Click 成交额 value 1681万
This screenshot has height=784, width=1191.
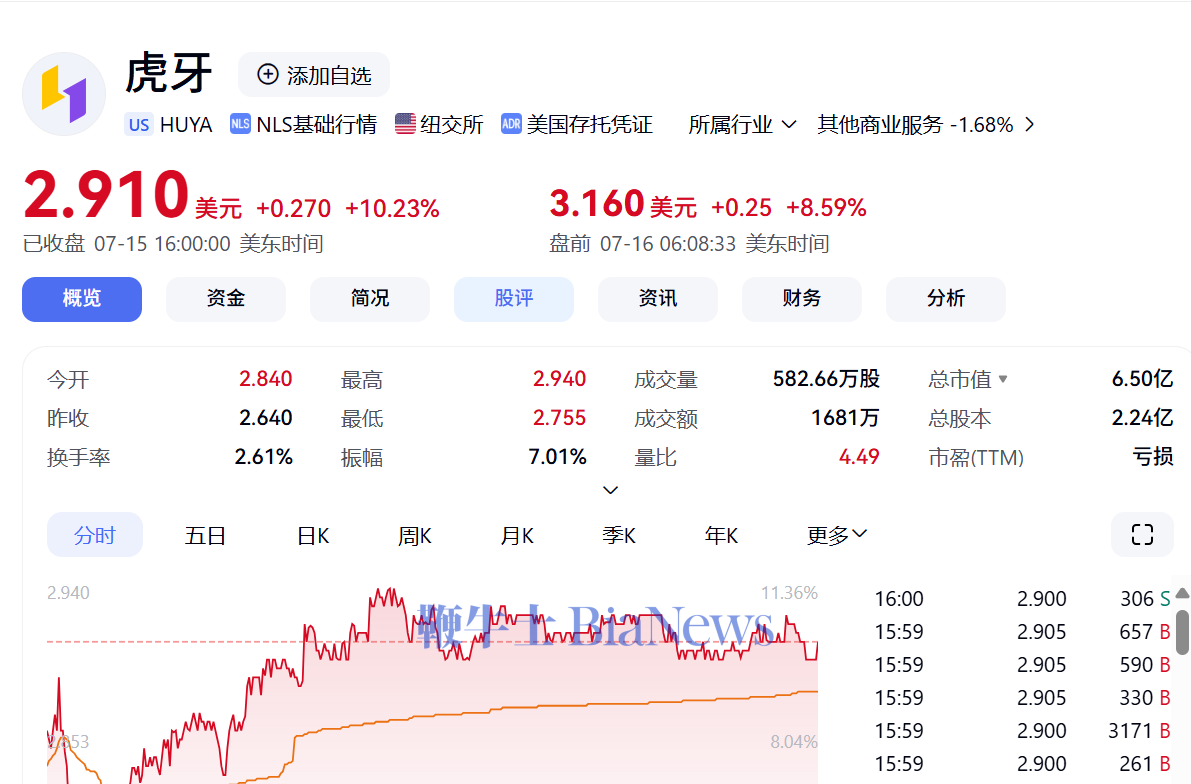(845, 418)
